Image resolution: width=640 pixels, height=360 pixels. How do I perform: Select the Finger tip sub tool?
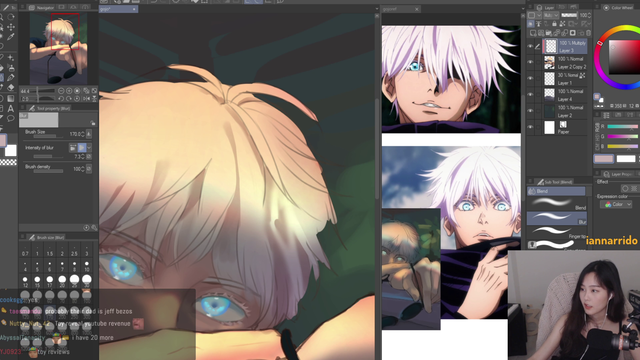pos(557,232)
